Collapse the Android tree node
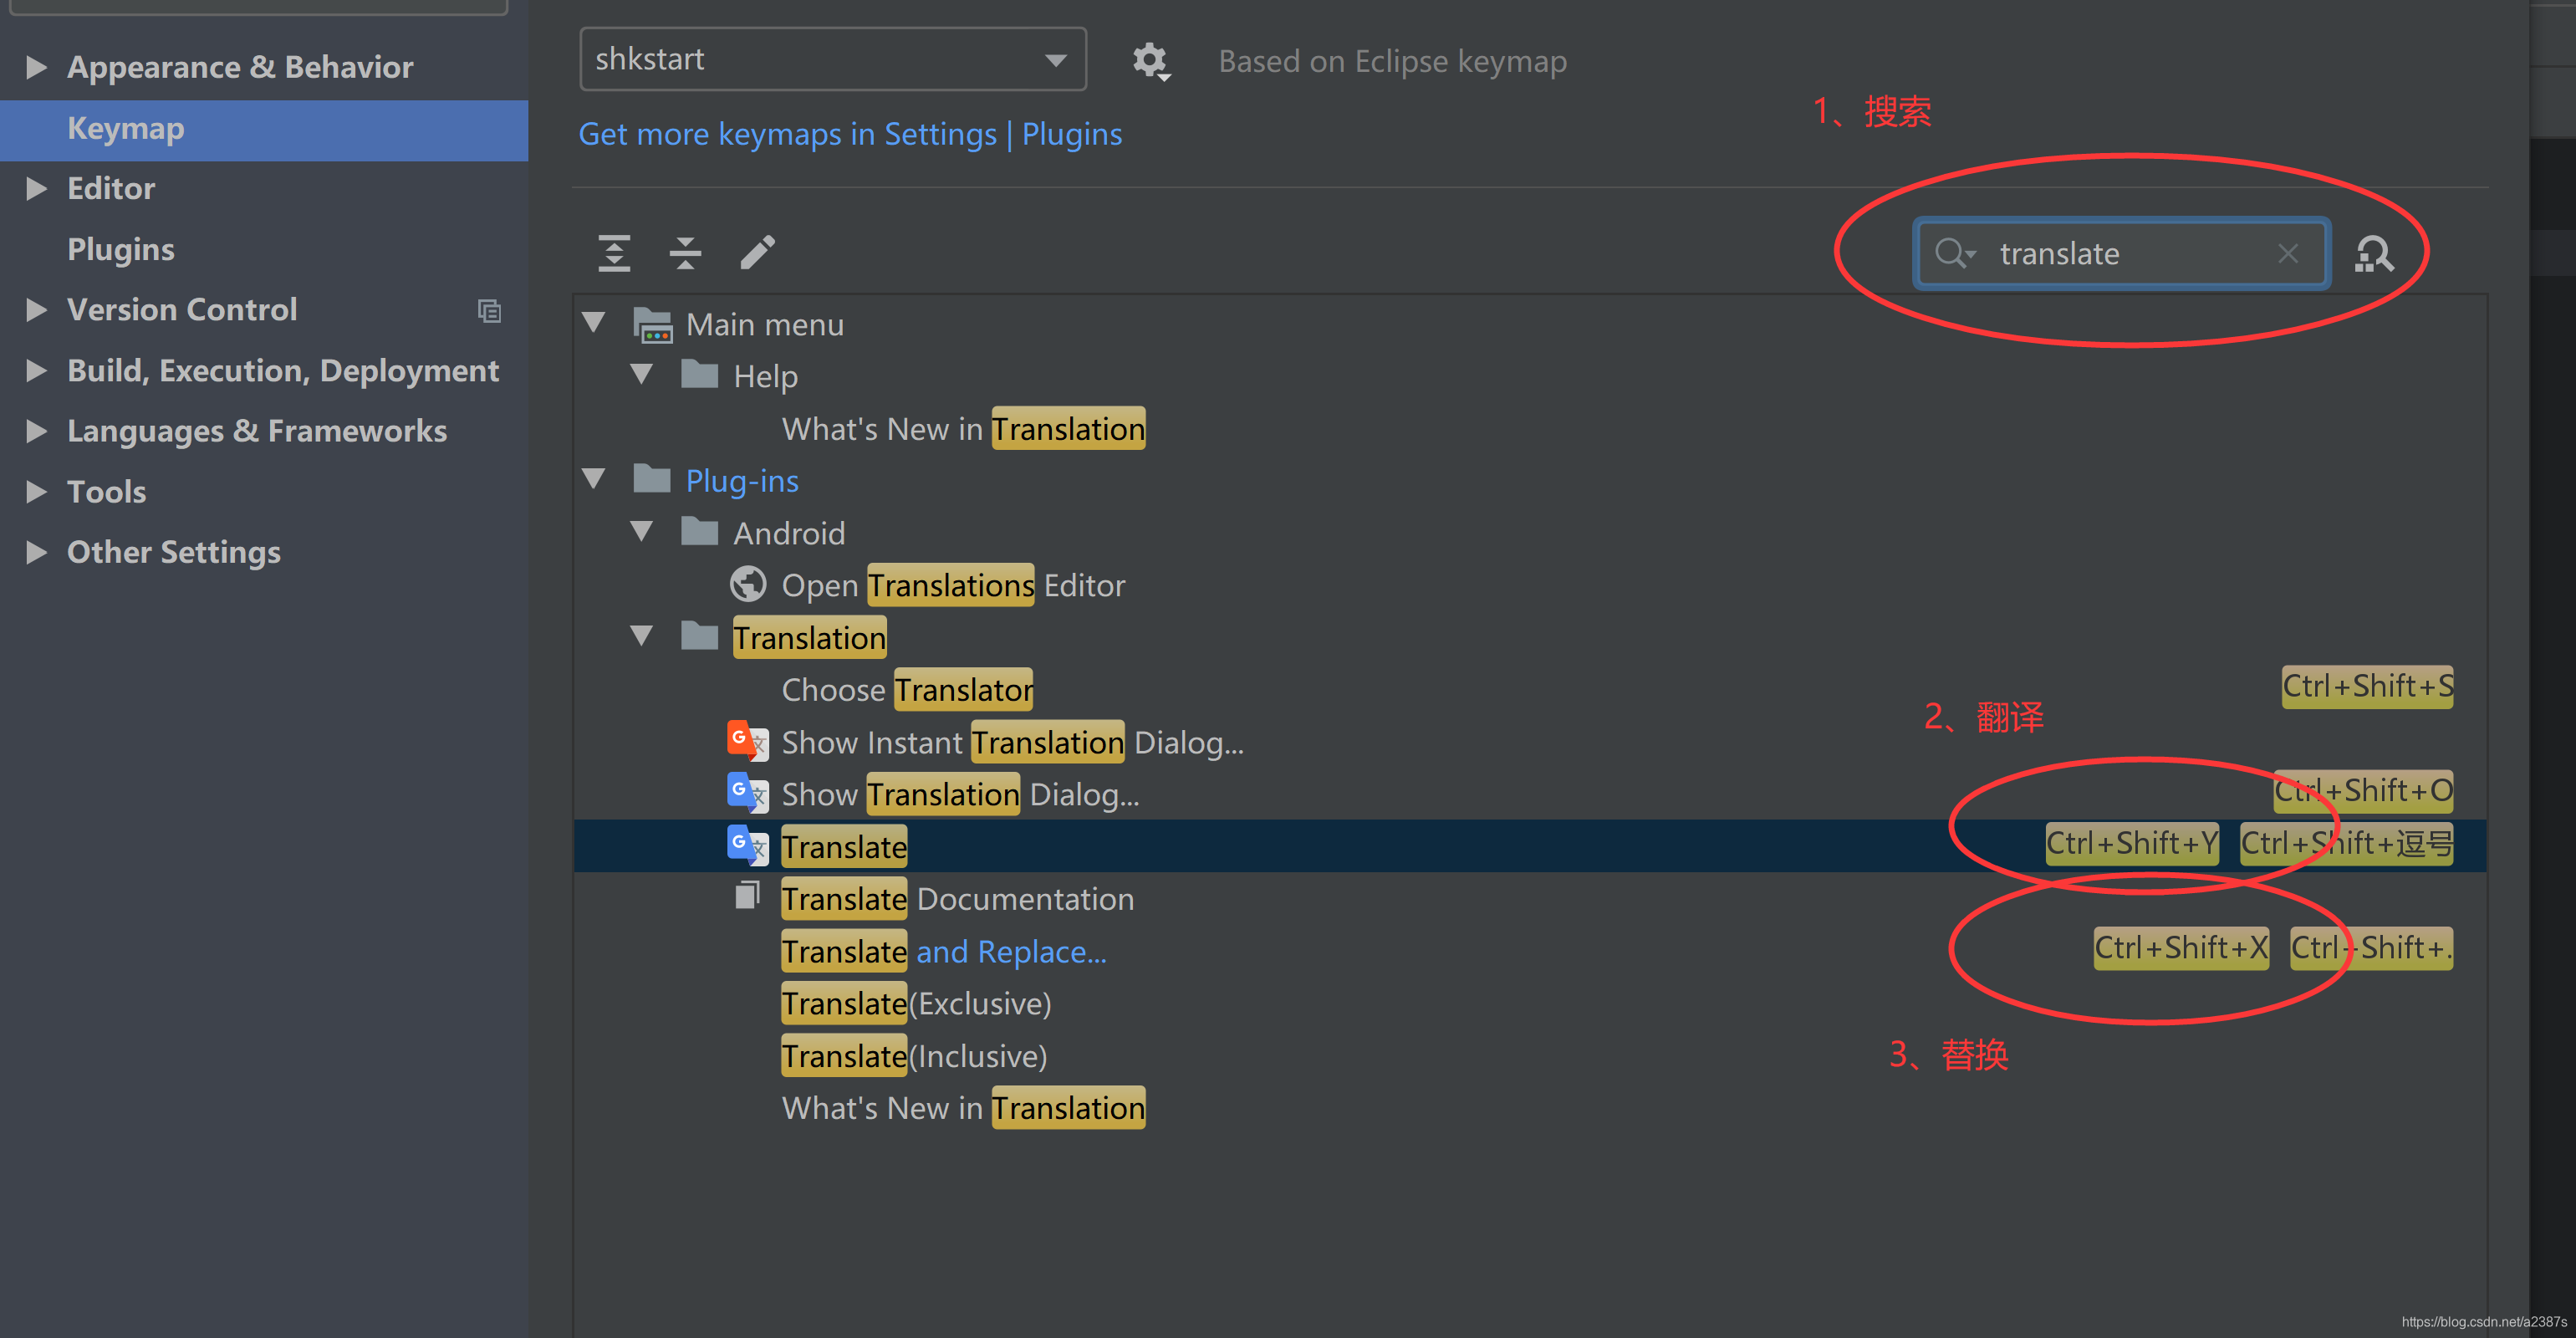 coord(642,532)
